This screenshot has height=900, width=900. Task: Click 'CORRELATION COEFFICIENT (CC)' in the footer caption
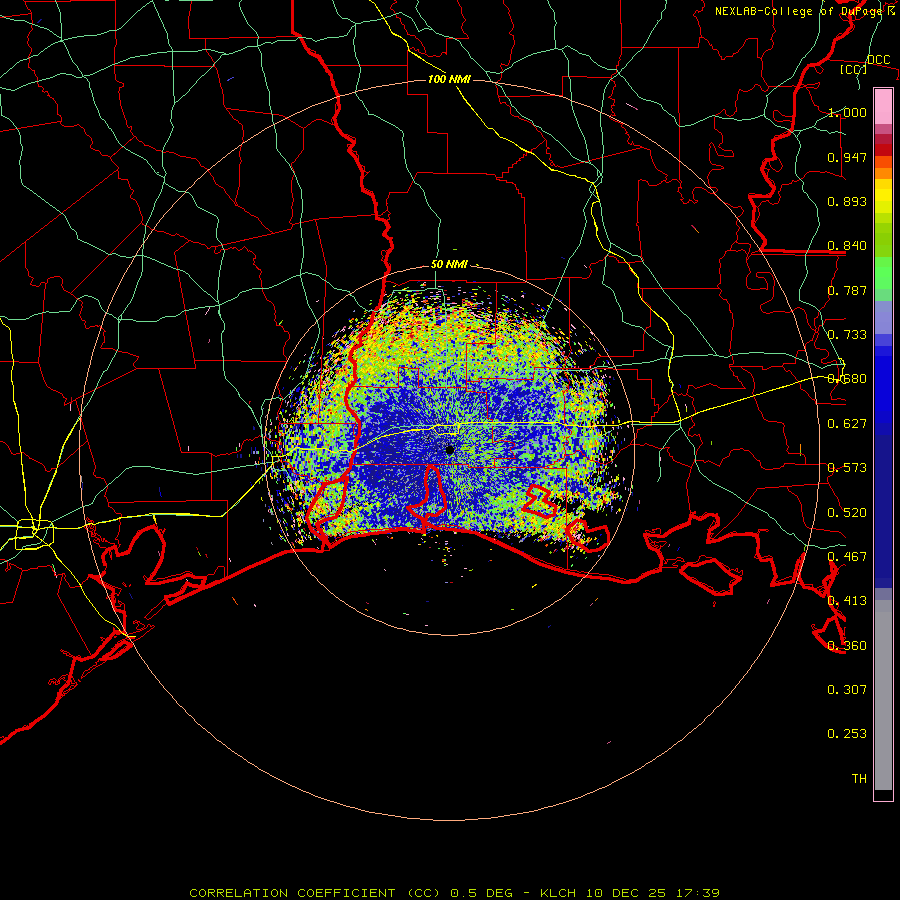pos(315,893)
